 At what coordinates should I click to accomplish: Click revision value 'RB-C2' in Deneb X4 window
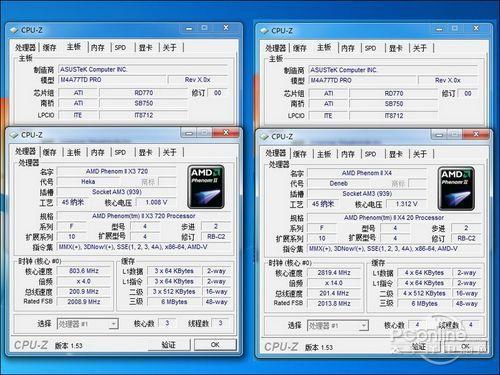[466, 238]
